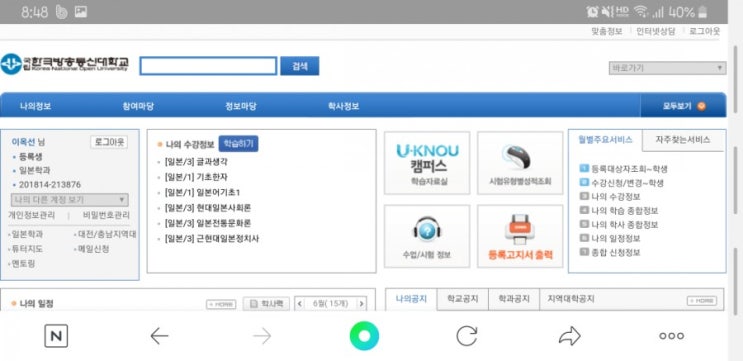Tap the share arrow icon
Screen dimensions: 743x361
[x=570, y=336]
